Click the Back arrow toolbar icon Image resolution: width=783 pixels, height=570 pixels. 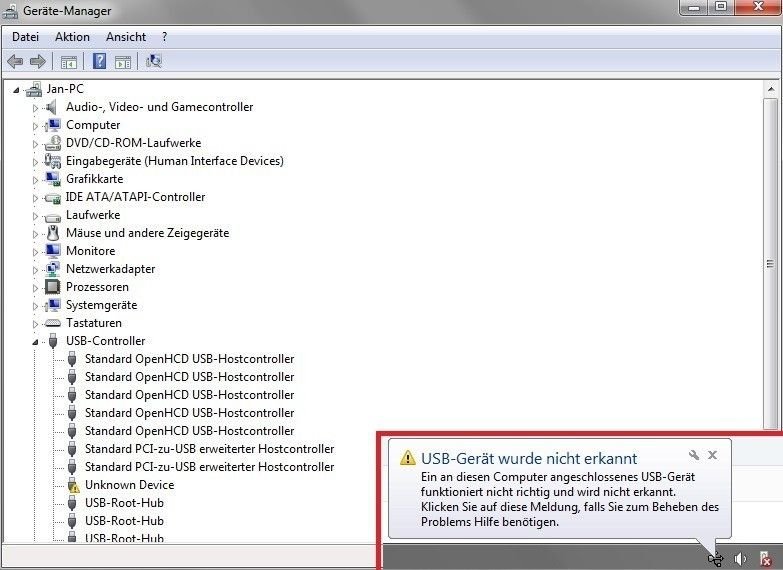click(15, 61)
